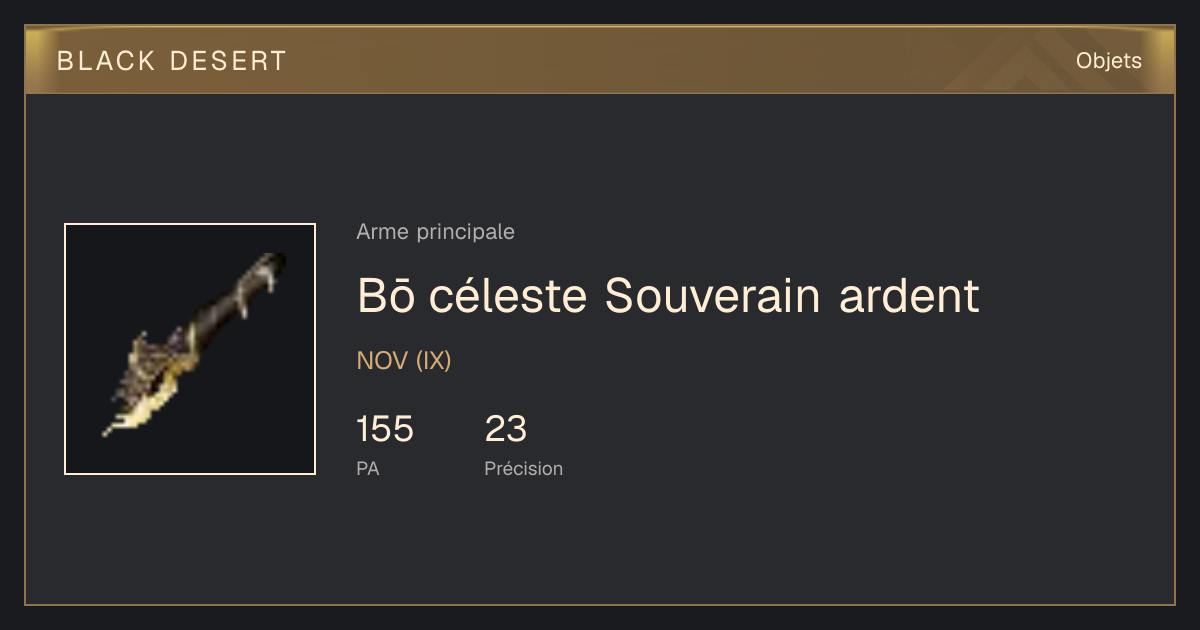1200x630 pixels.
Task: Click the gold header banner
Action: point(600,60)
